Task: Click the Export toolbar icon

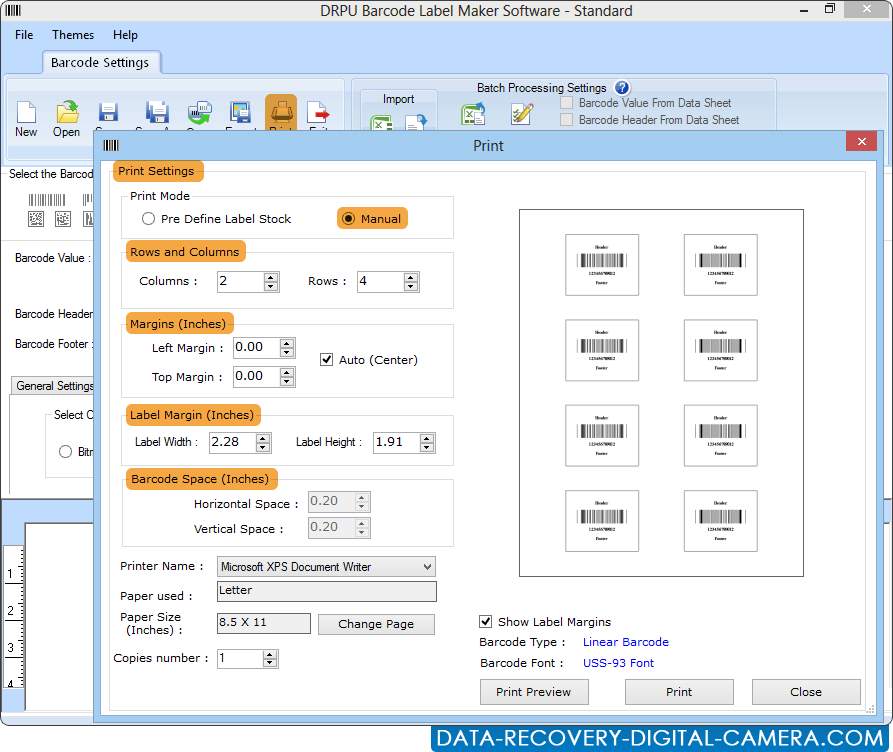Action: coord(240,113)
